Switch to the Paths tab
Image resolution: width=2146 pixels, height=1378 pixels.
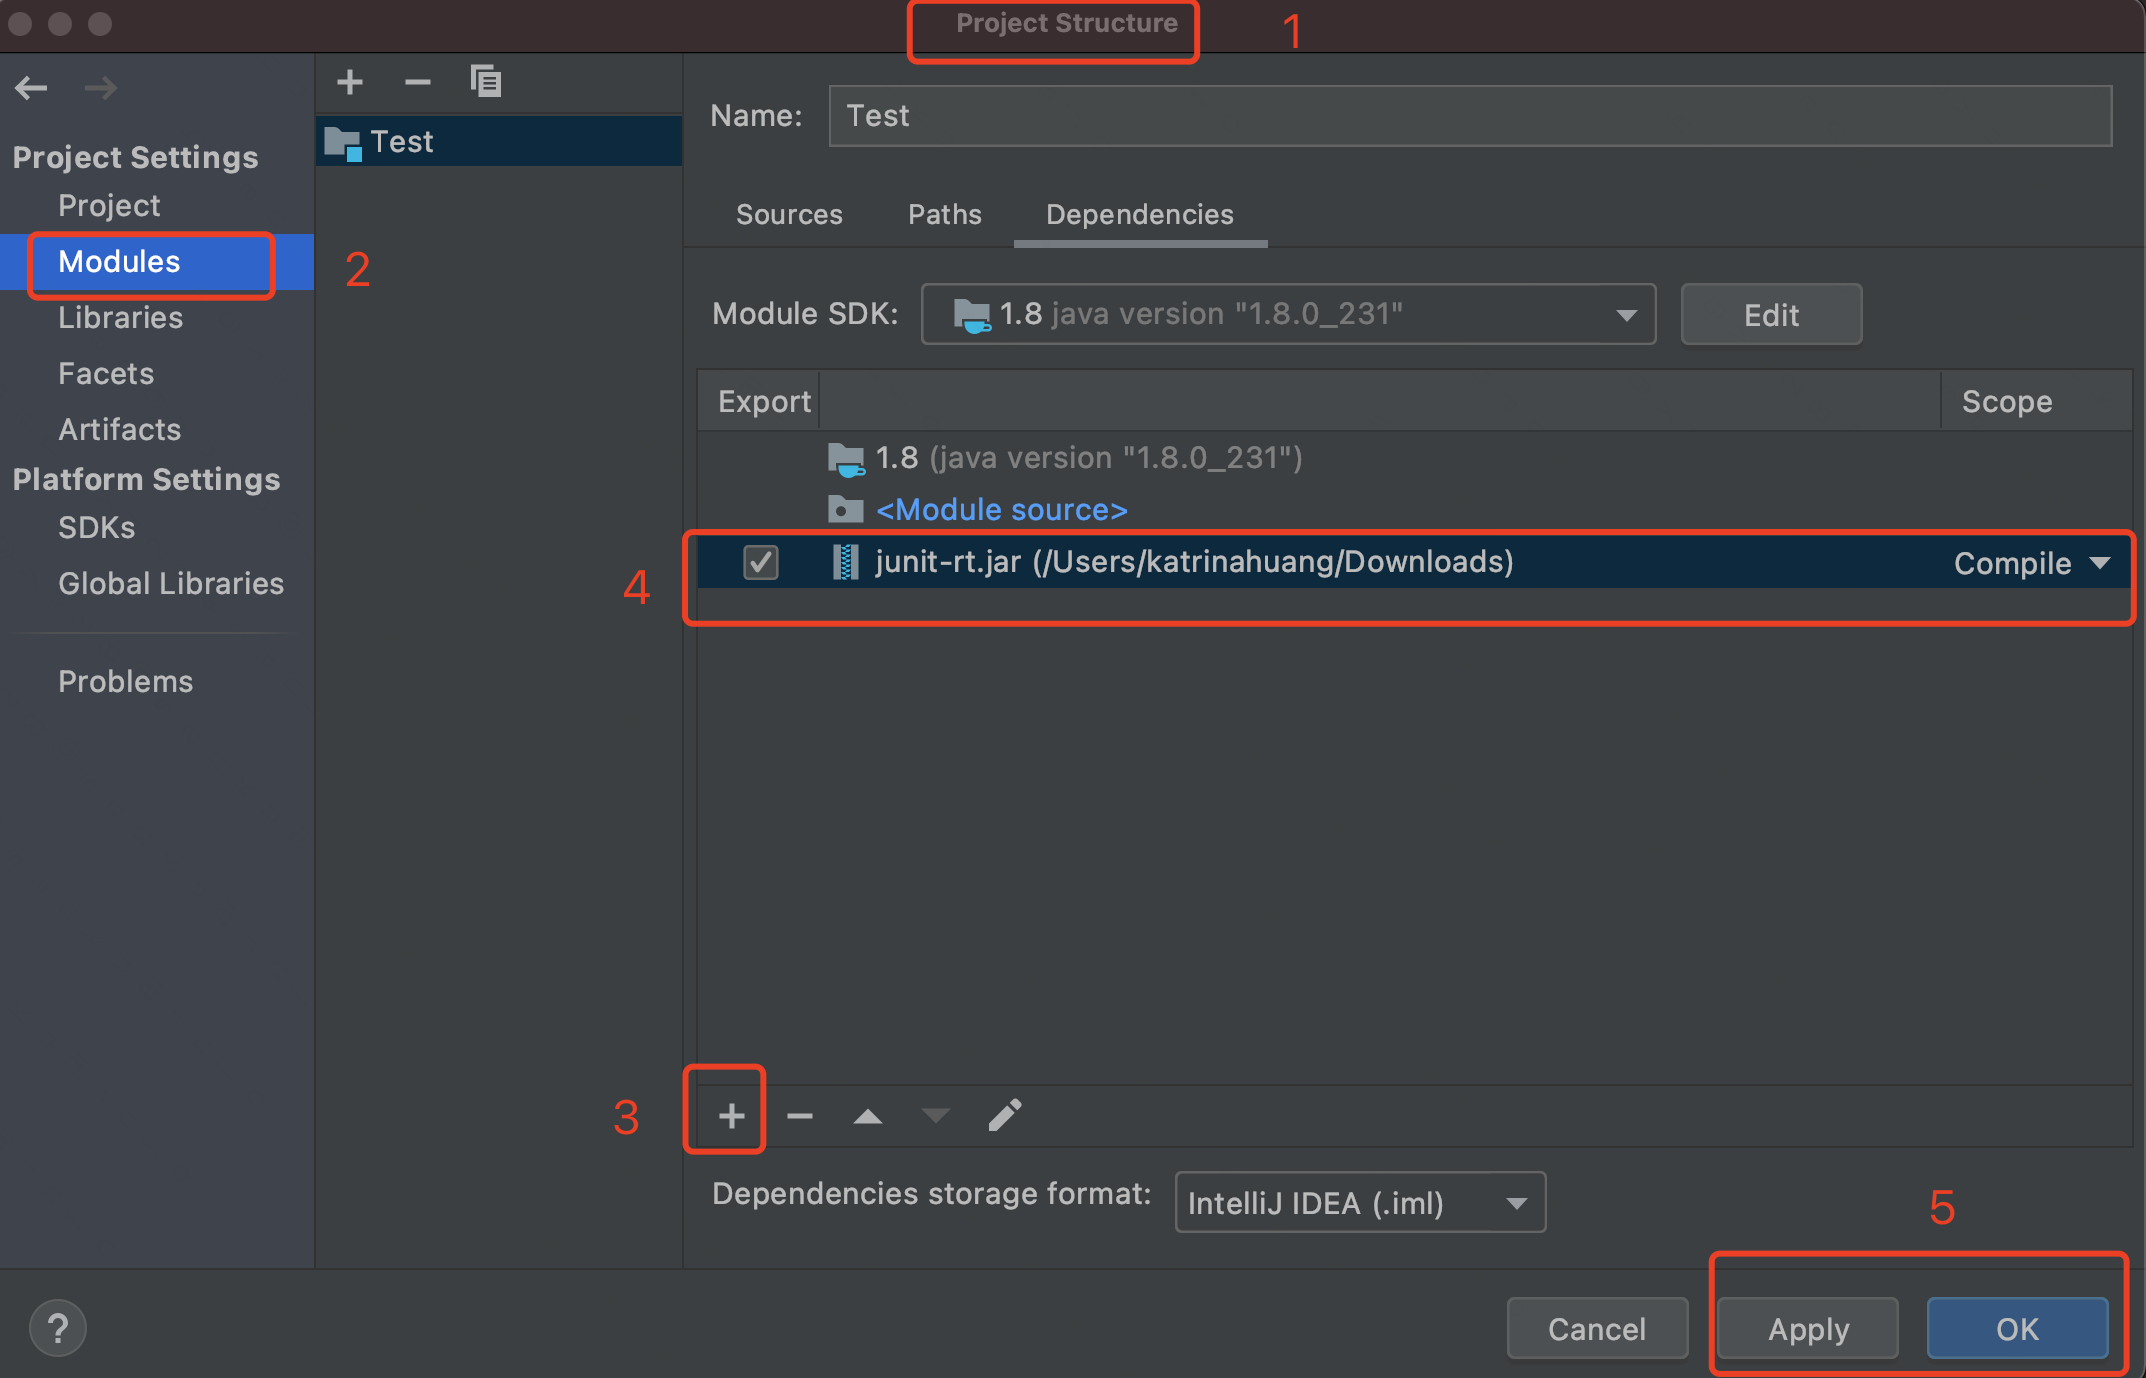pyautogui.click(x=944, y=214)
